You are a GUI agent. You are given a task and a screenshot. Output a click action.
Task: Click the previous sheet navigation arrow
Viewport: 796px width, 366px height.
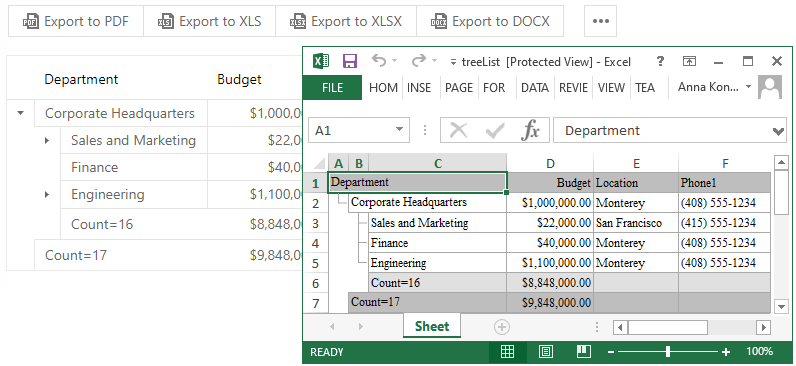(332, 327)
